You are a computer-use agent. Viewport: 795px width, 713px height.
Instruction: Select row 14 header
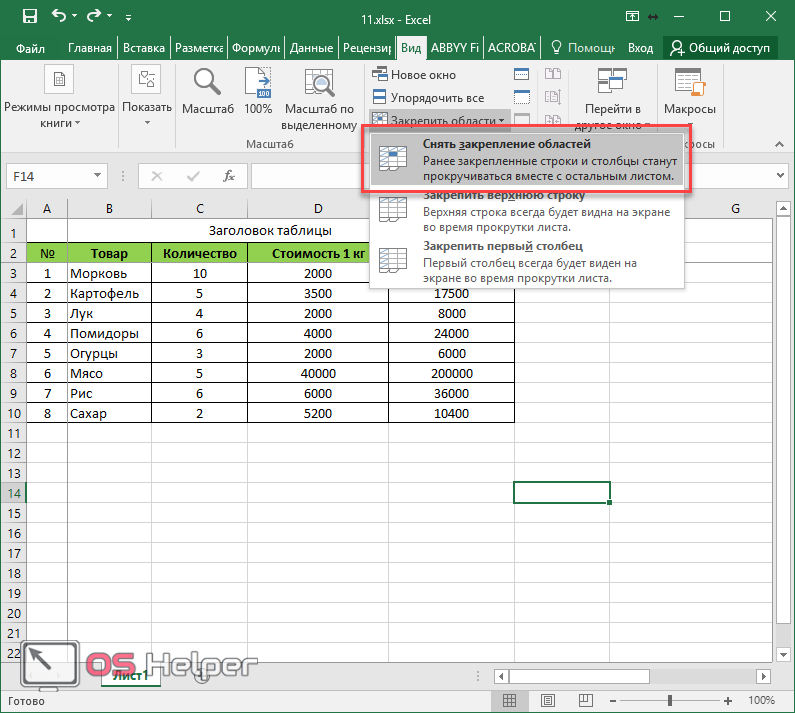(14, 493)
